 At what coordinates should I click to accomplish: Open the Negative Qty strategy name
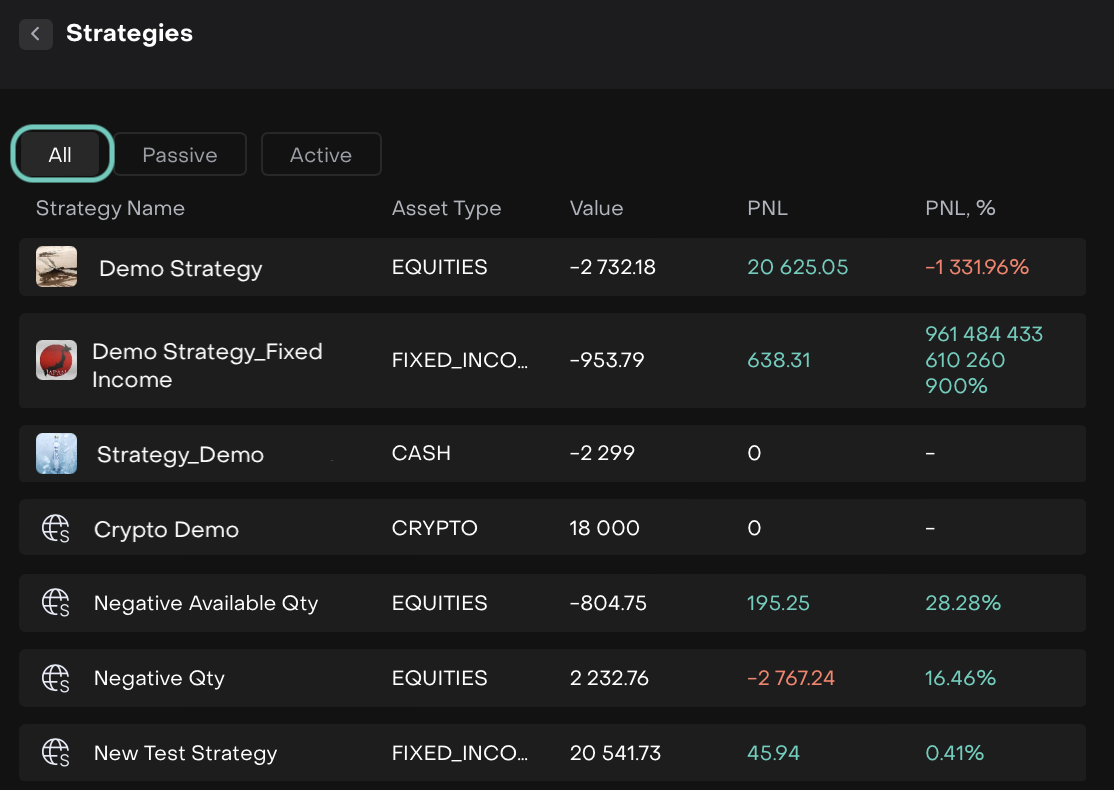coord(159,678)
